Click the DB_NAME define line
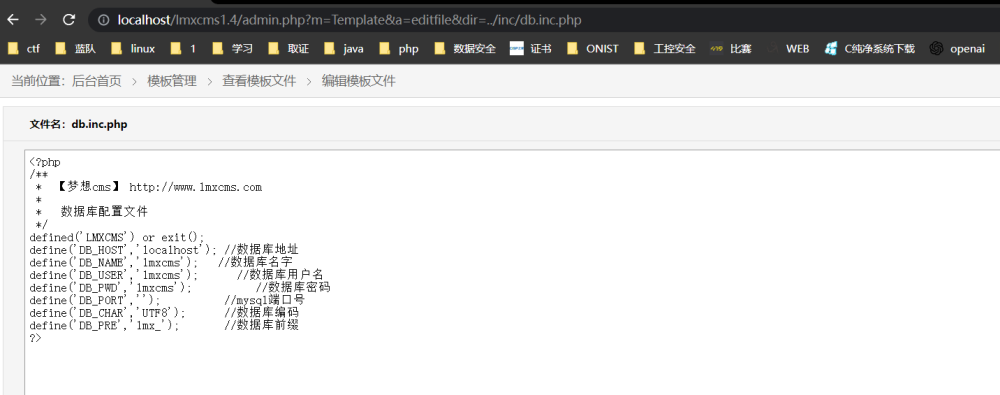 pyautogui.click(x=161, y=263)
